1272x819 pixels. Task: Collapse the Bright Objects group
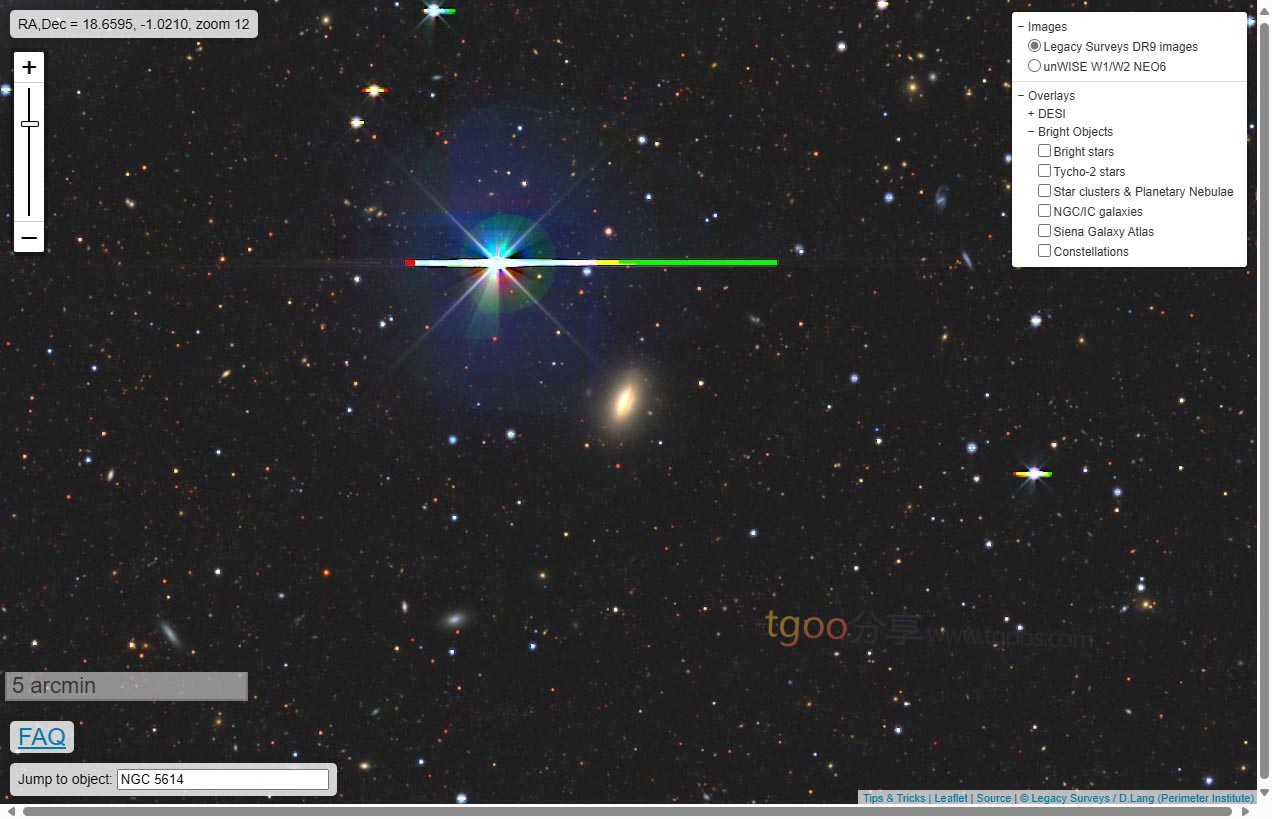(1031, 132)
